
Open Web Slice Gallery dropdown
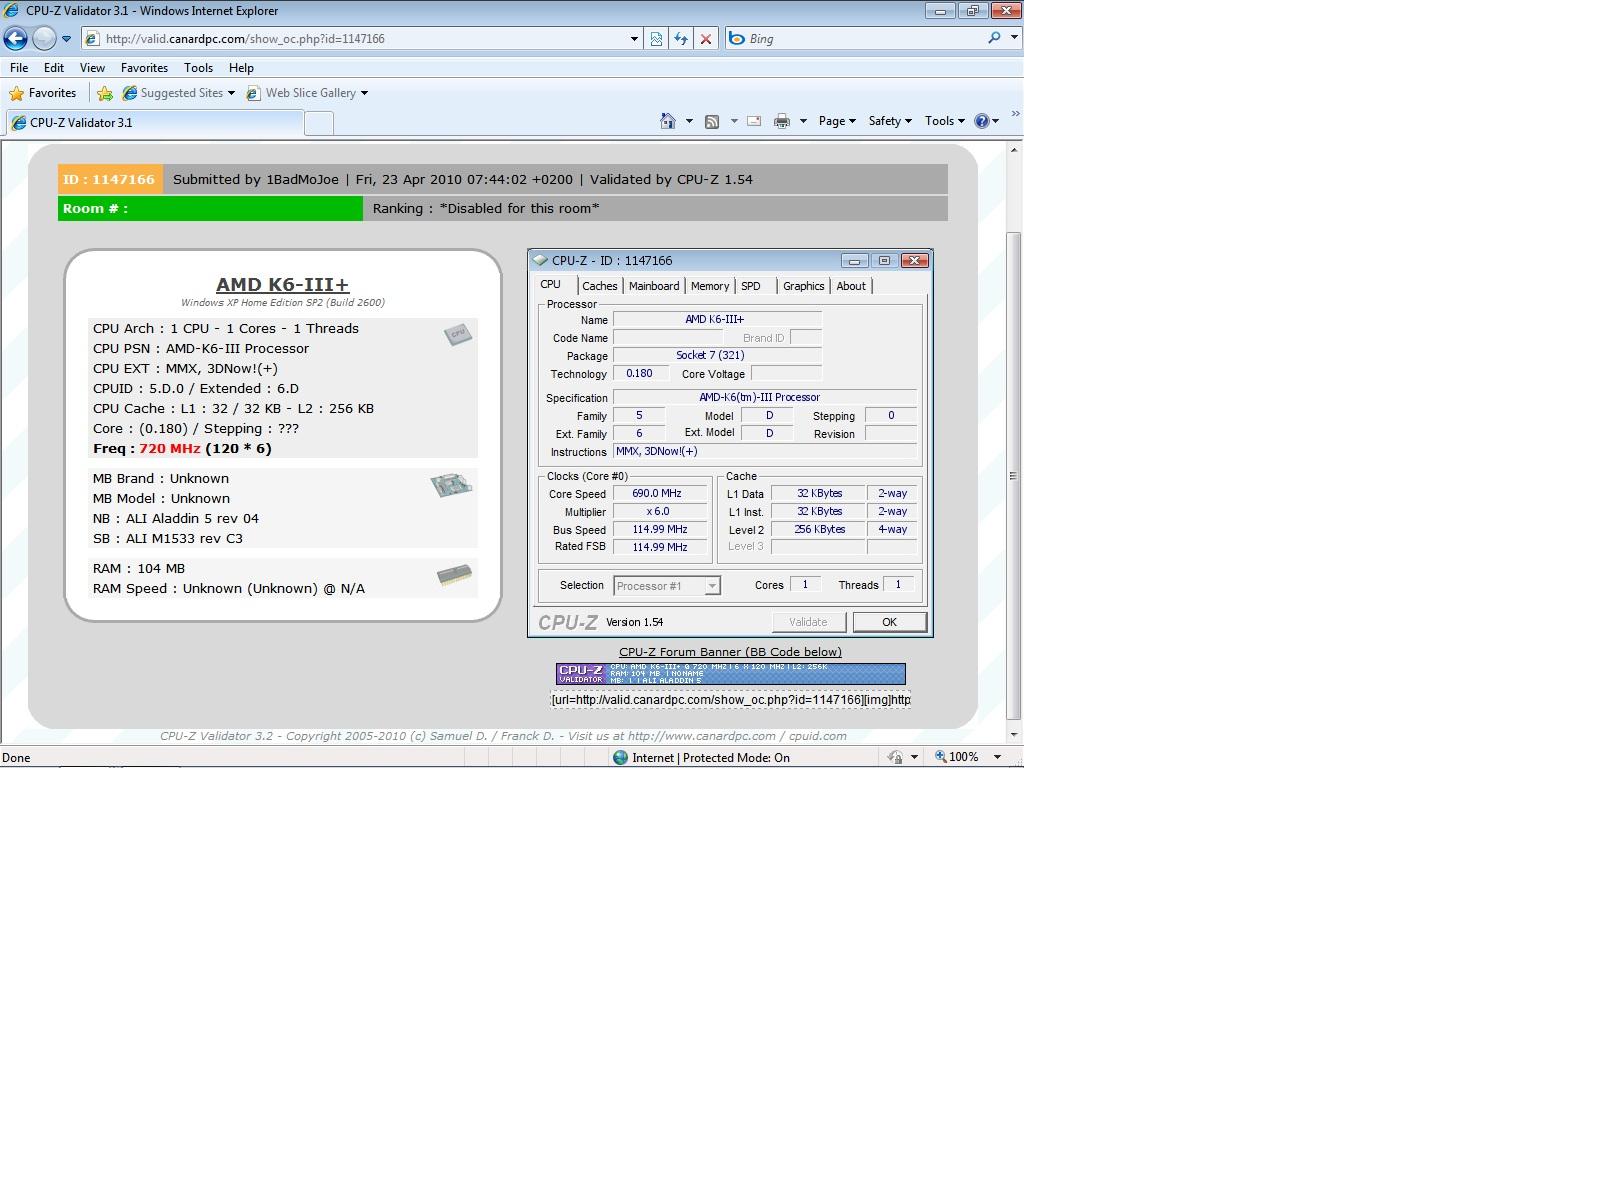[x=307, y=93]
